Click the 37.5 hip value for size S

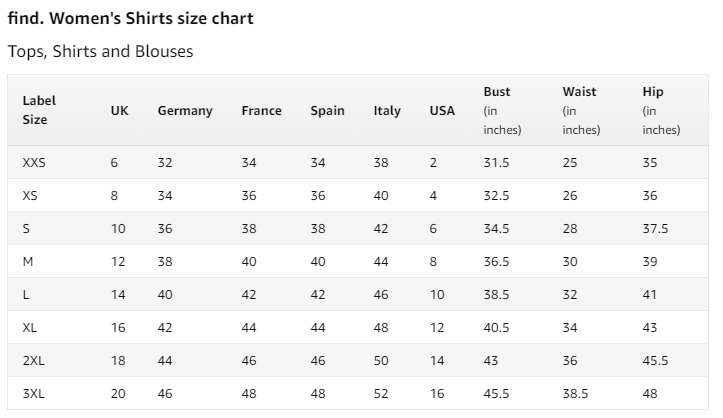[x=655, y=229]
